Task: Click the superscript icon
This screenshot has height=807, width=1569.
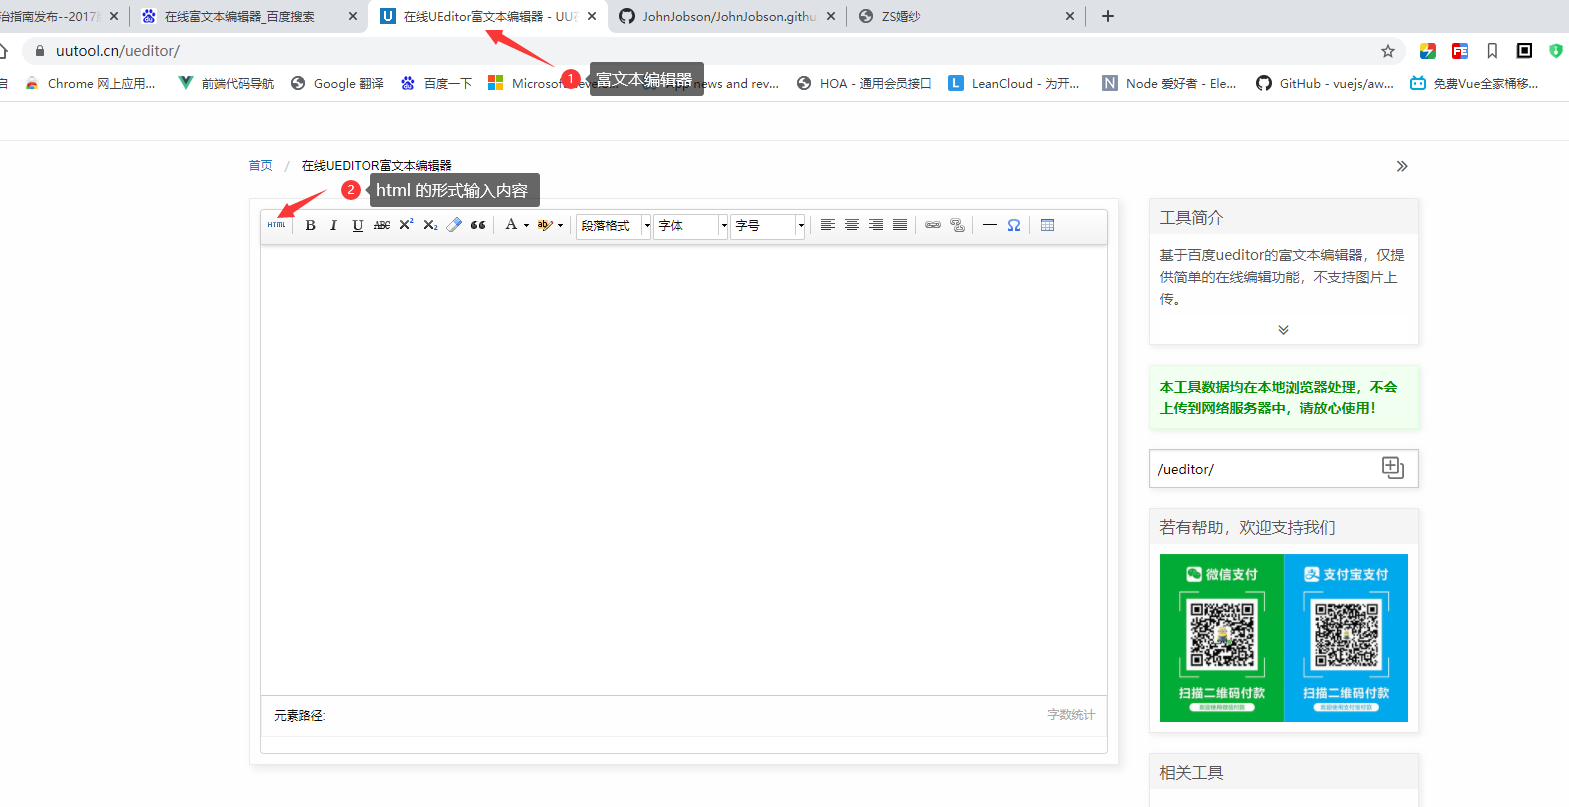Action: coord(406,225)
